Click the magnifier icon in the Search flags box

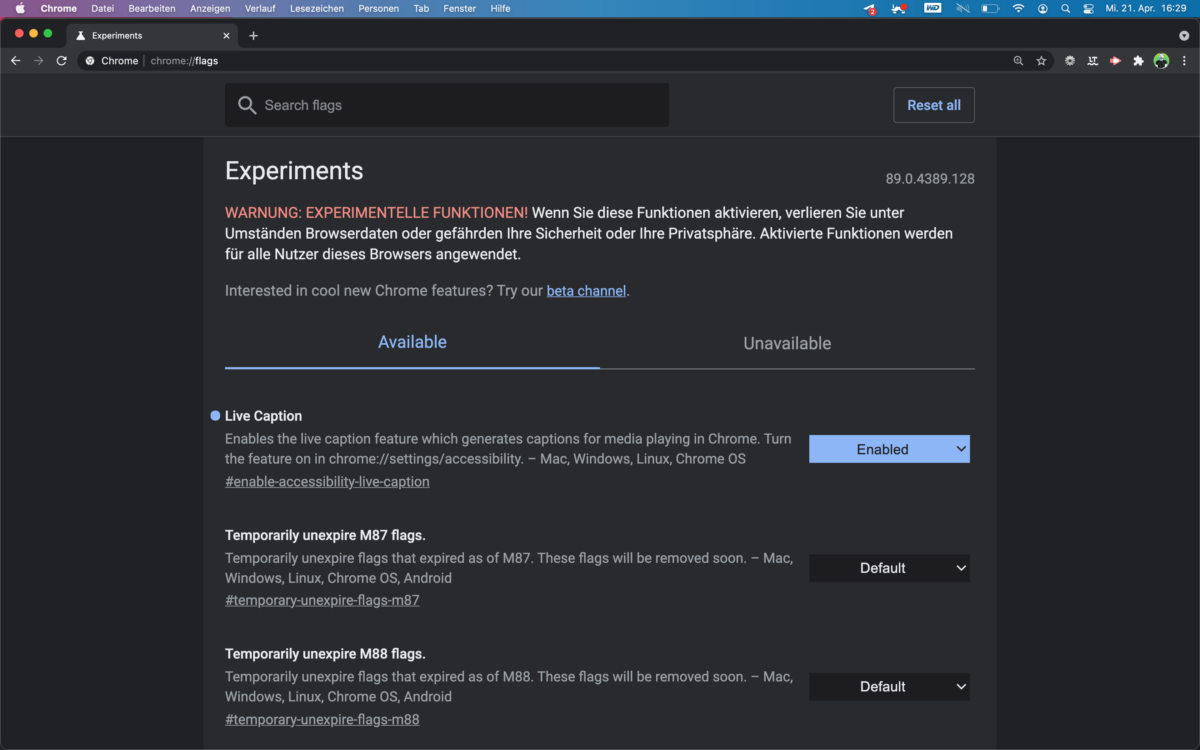pos(247,105)
